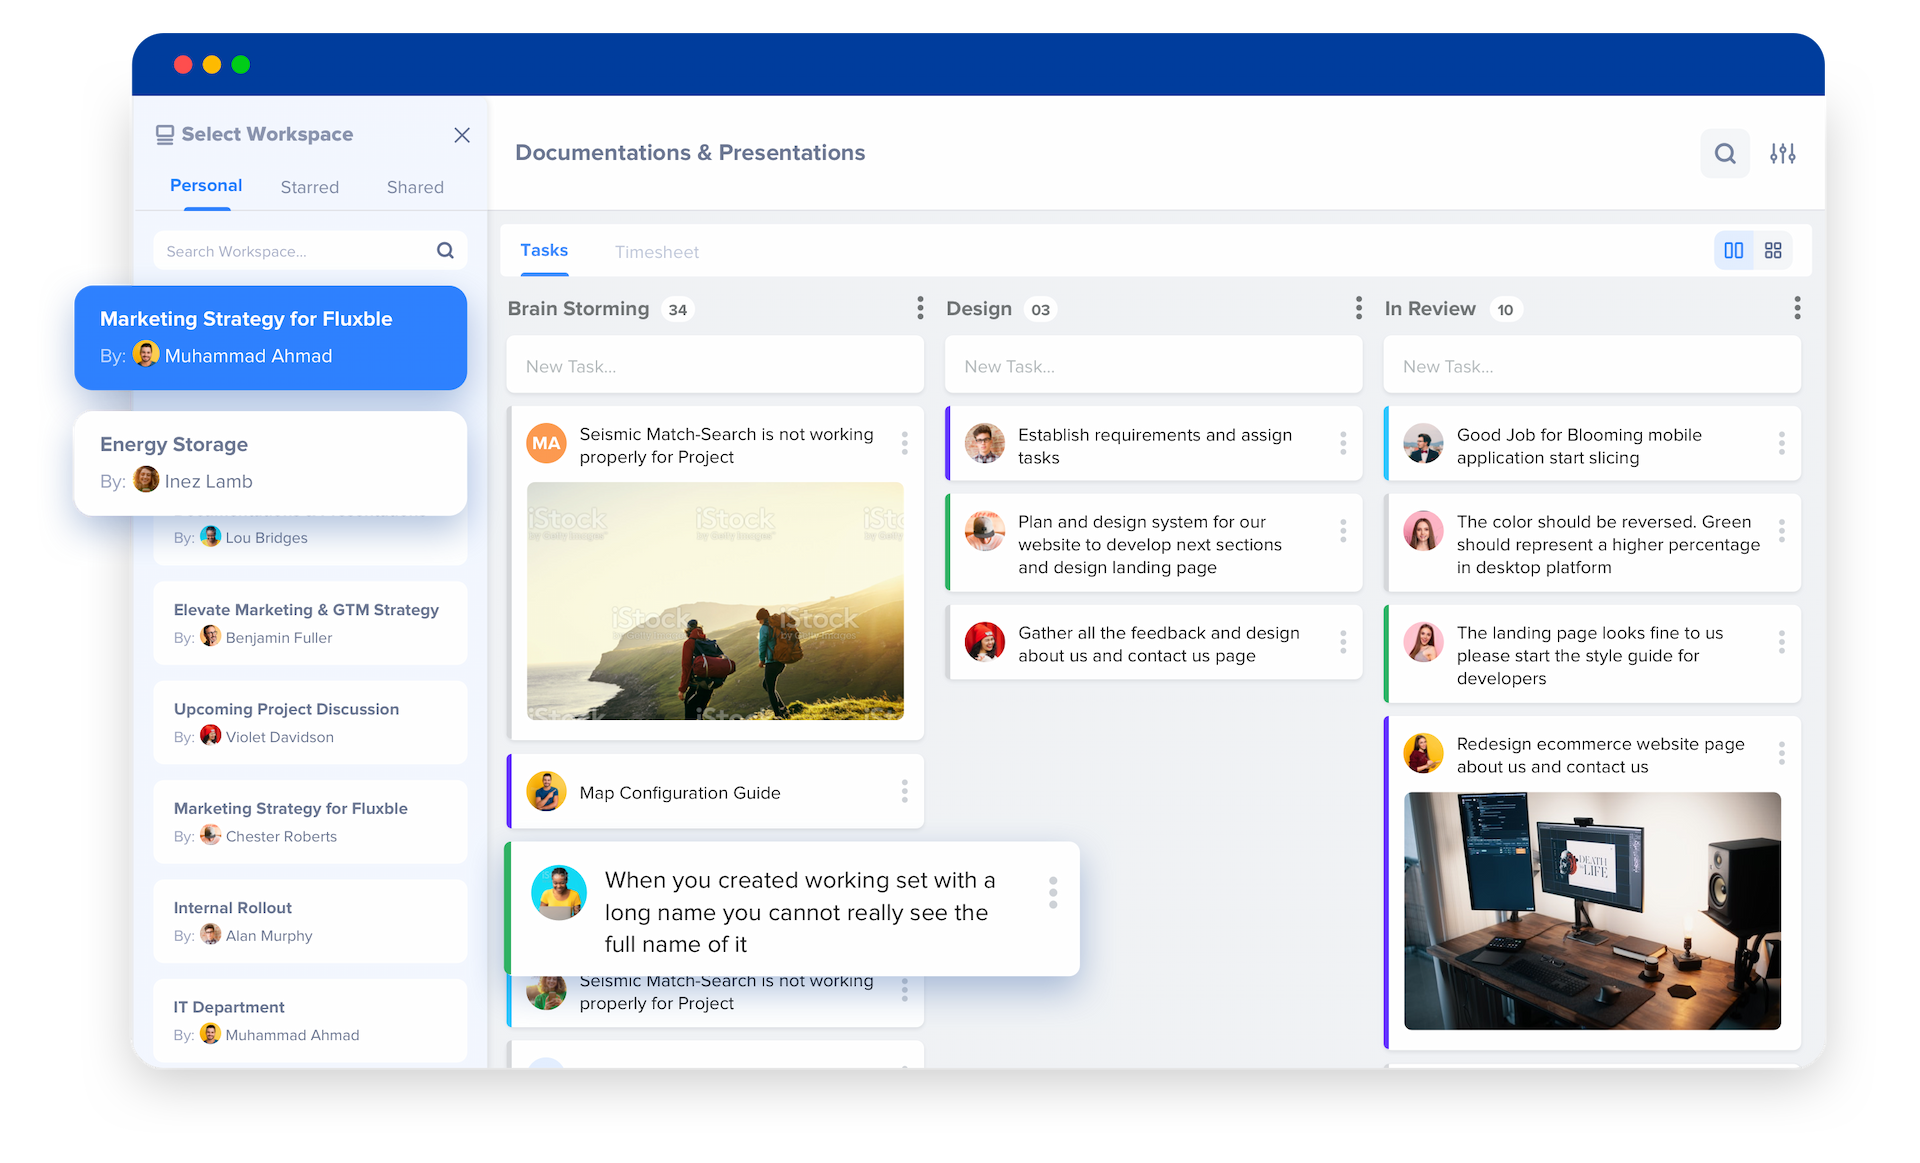
Task: Click author name Inez Lamb
Action: 208,481
